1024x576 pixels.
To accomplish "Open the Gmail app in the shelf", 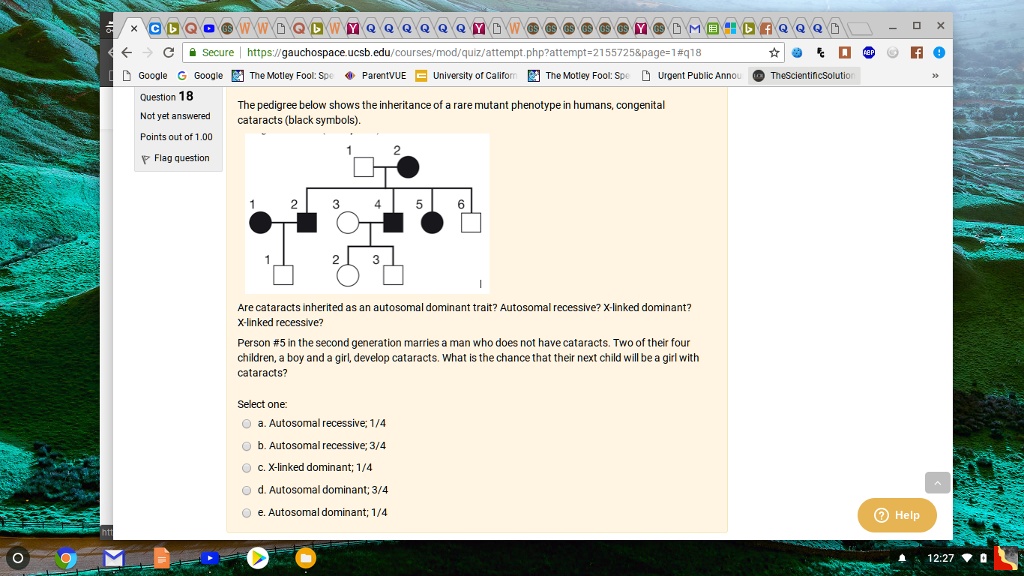I will tap(114, 558).
